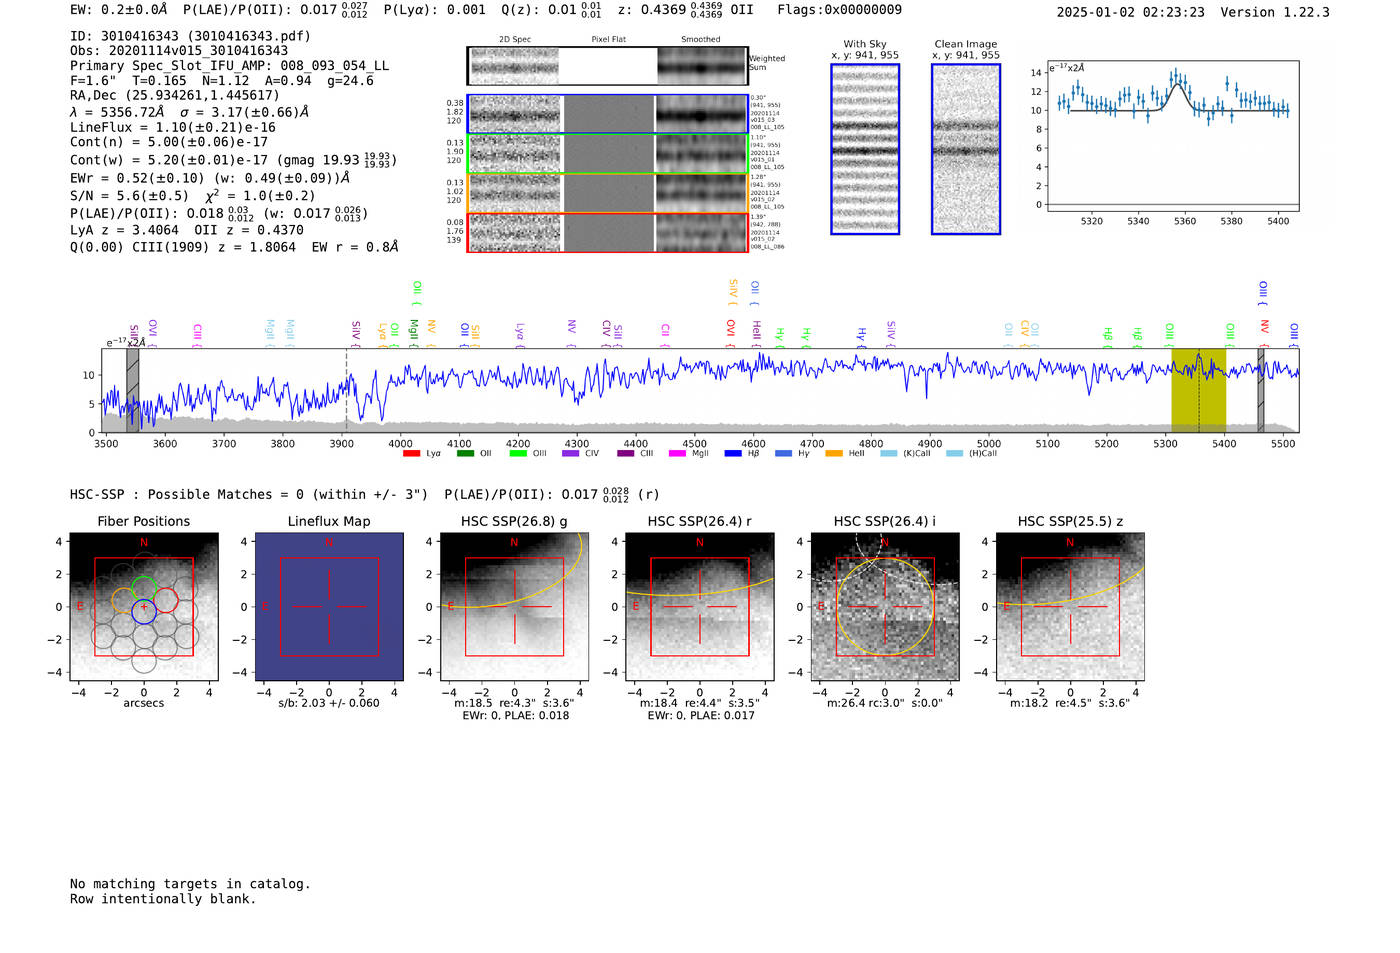This screenshot has height=953, width=1400.
Task: Click the orange HeII legend swatch
Action: (834, 453)
